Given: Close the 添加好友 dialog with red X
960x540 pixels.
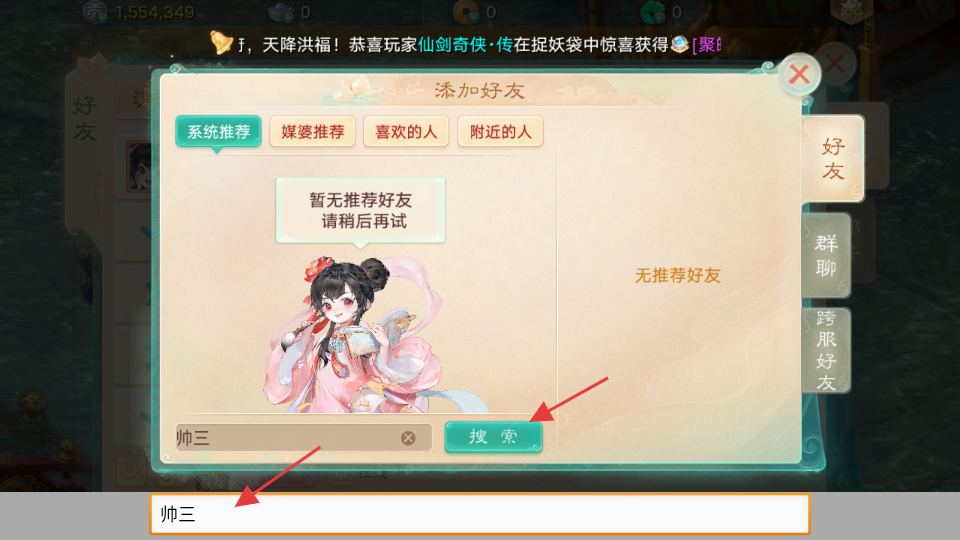Looking at the screenshot, I should [799, 75].
